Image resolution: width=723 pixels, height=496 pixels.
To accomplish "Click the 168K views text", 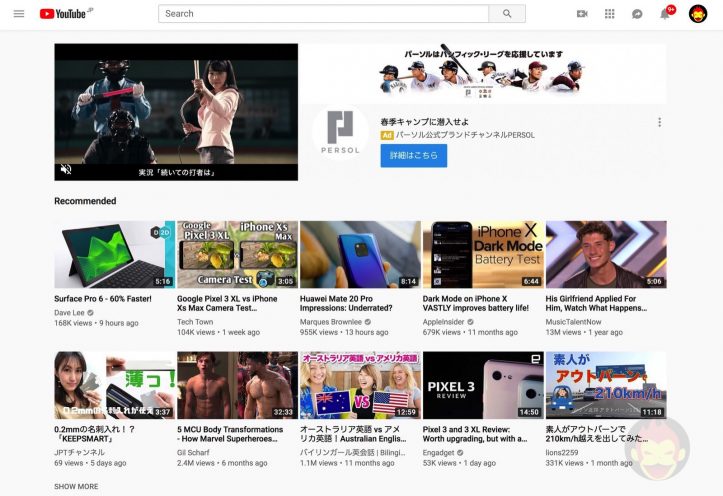I will coord(73,323).
